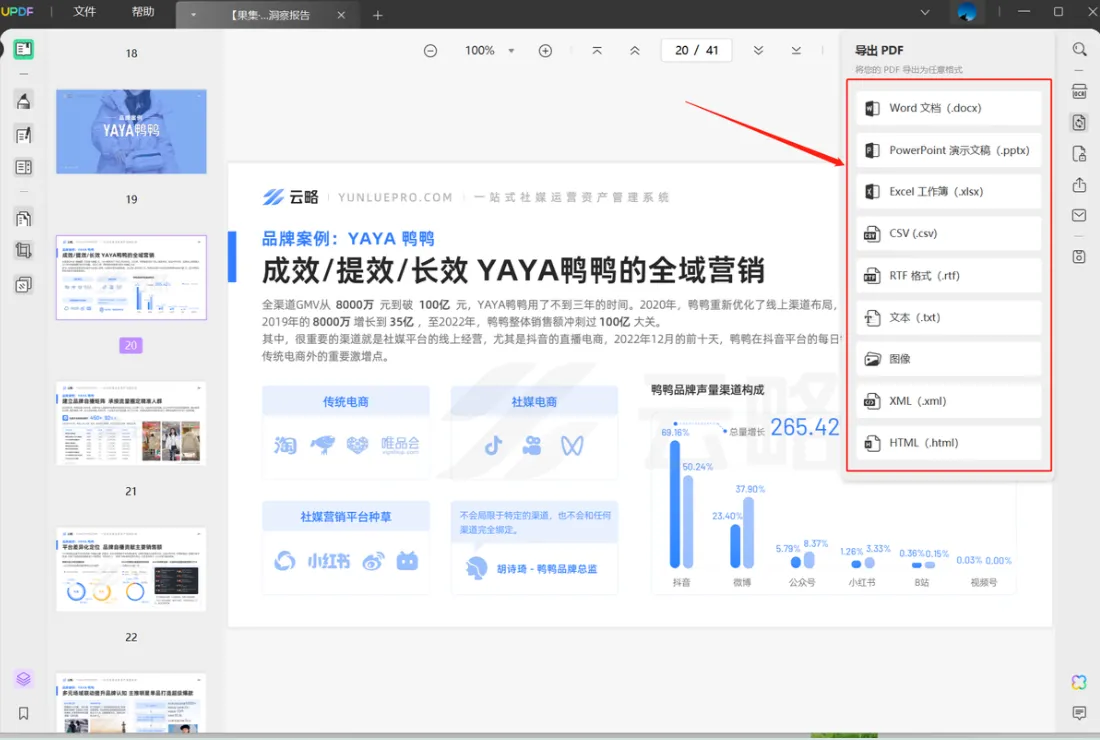
Task: Open the Form preparation tool
Action: 23,167
